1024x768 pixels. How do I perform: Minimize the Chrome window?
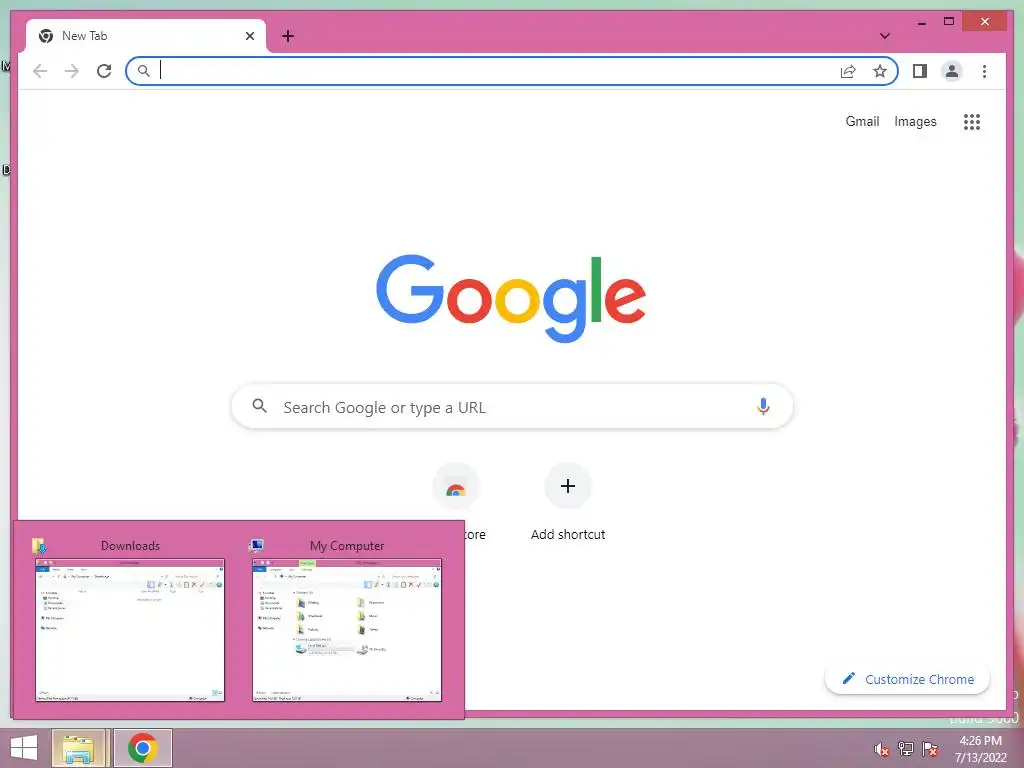[x=921, y=22]
